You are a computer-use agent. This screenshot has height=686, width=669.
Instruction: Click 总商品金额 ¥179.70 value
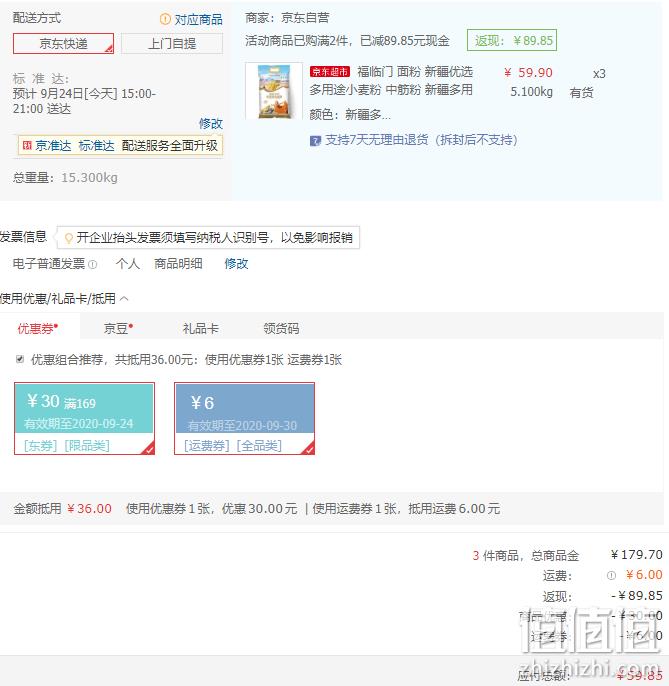(x=637, y=555)
